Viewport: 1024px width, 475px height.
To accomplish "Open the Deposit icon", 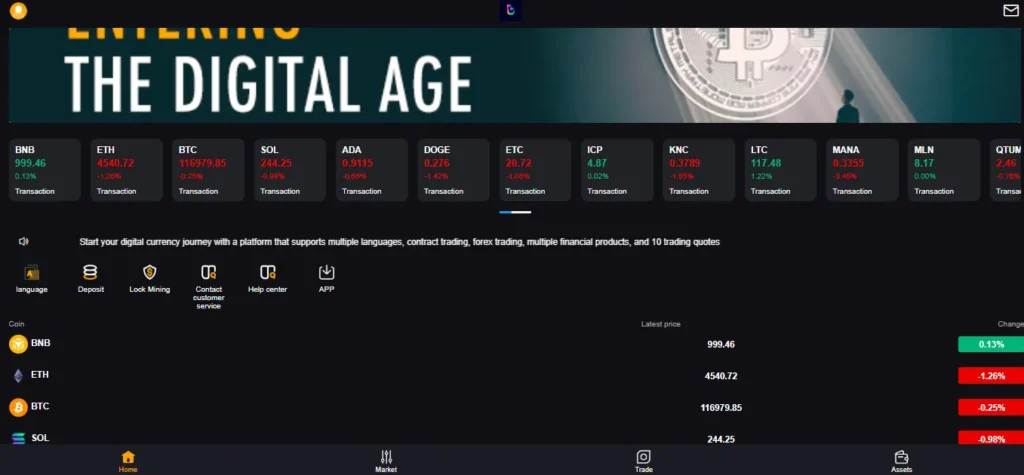I will [x=90, y=272].
